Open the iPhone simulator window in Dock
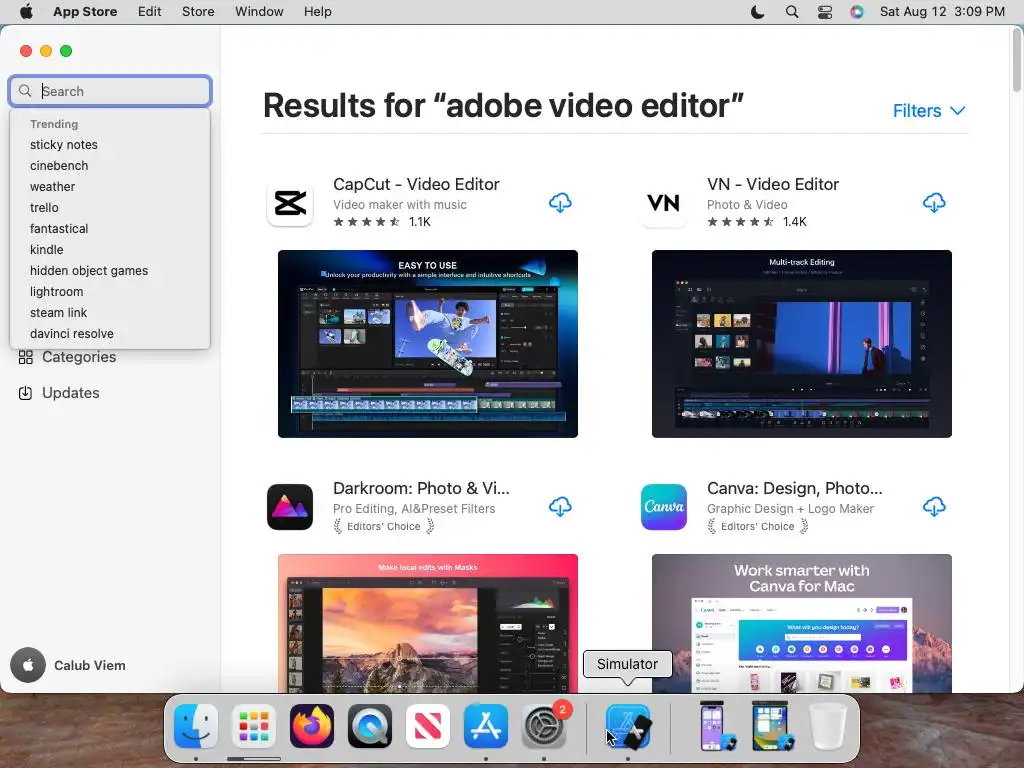 click(x=716, y=726)
